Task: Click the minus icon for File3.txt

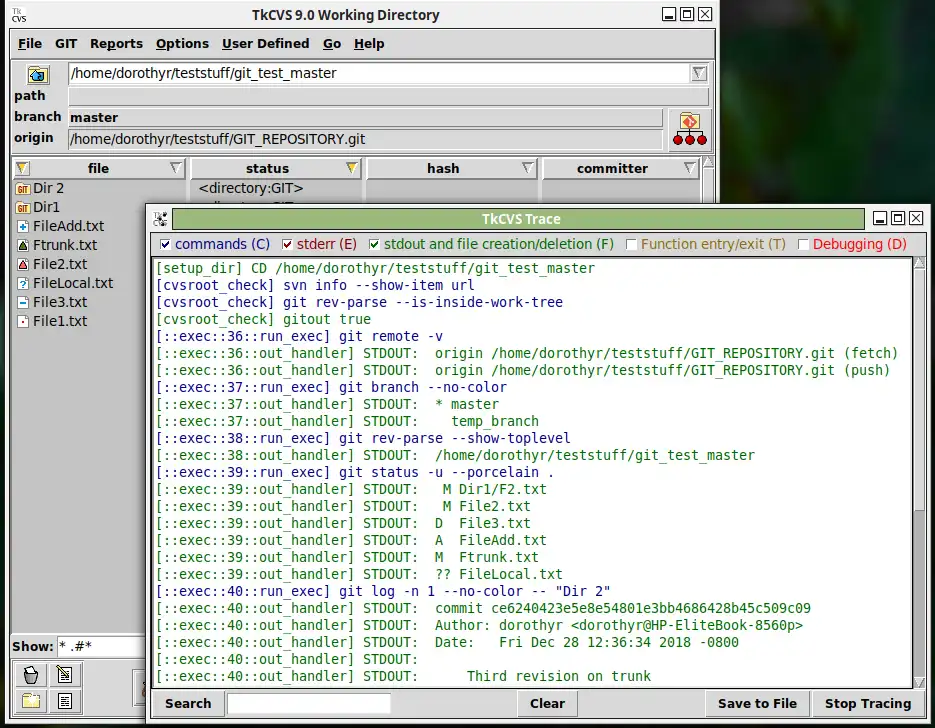Action: coord(23,302)
